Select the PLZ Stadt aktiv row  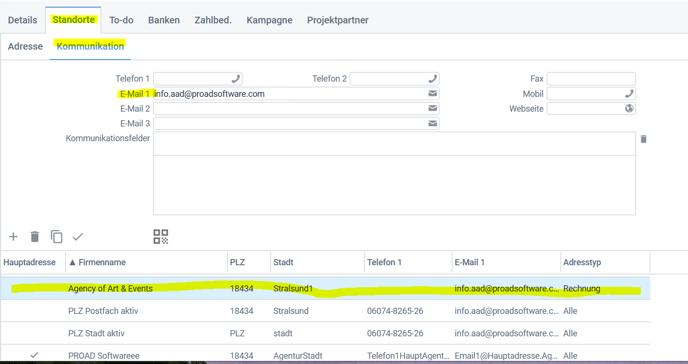[x=325, y=333]
